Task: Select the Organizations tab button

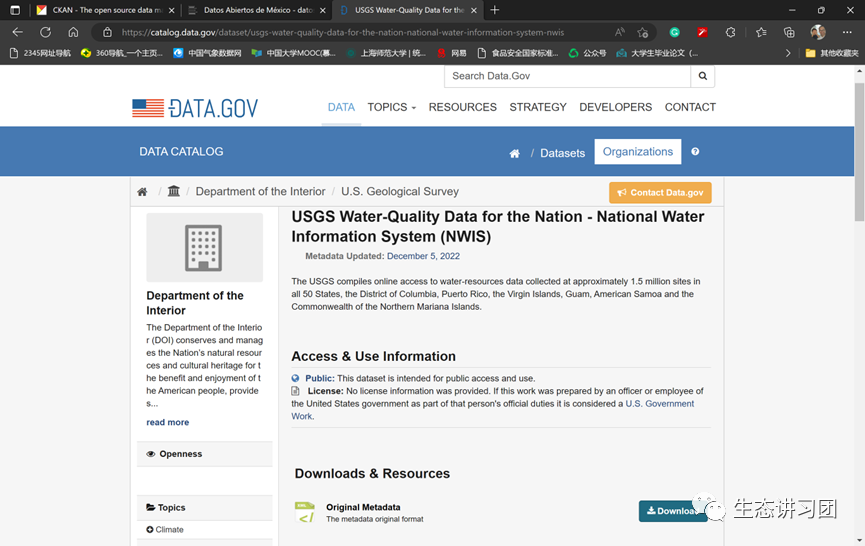Action: (x=638, y=152)
